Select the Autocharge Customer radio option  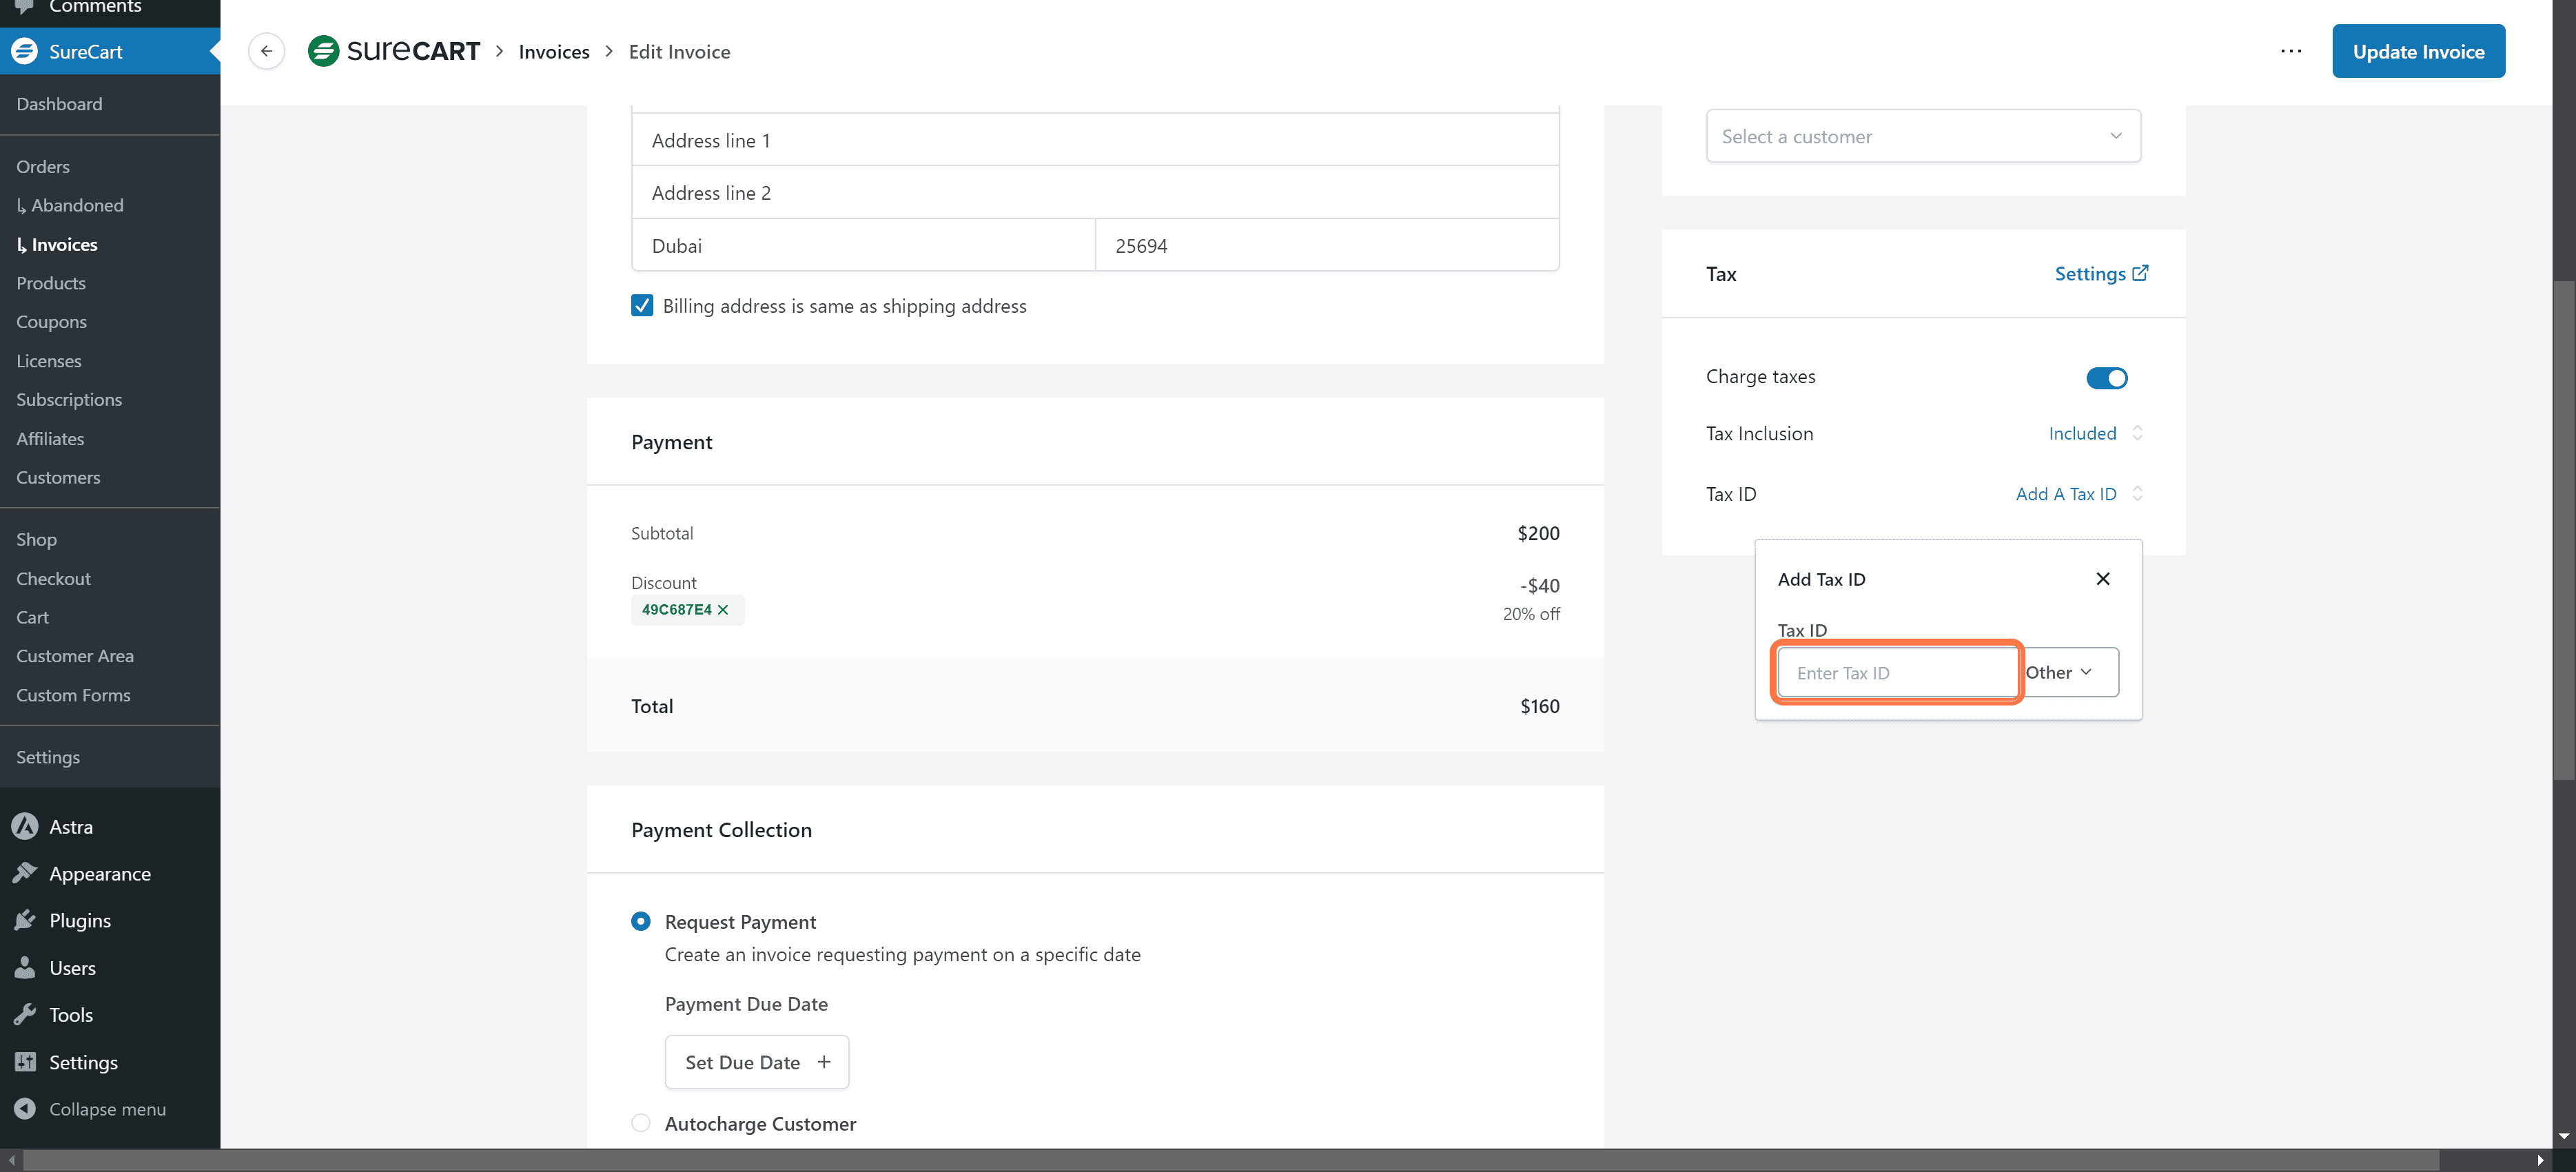(641, 1123)
